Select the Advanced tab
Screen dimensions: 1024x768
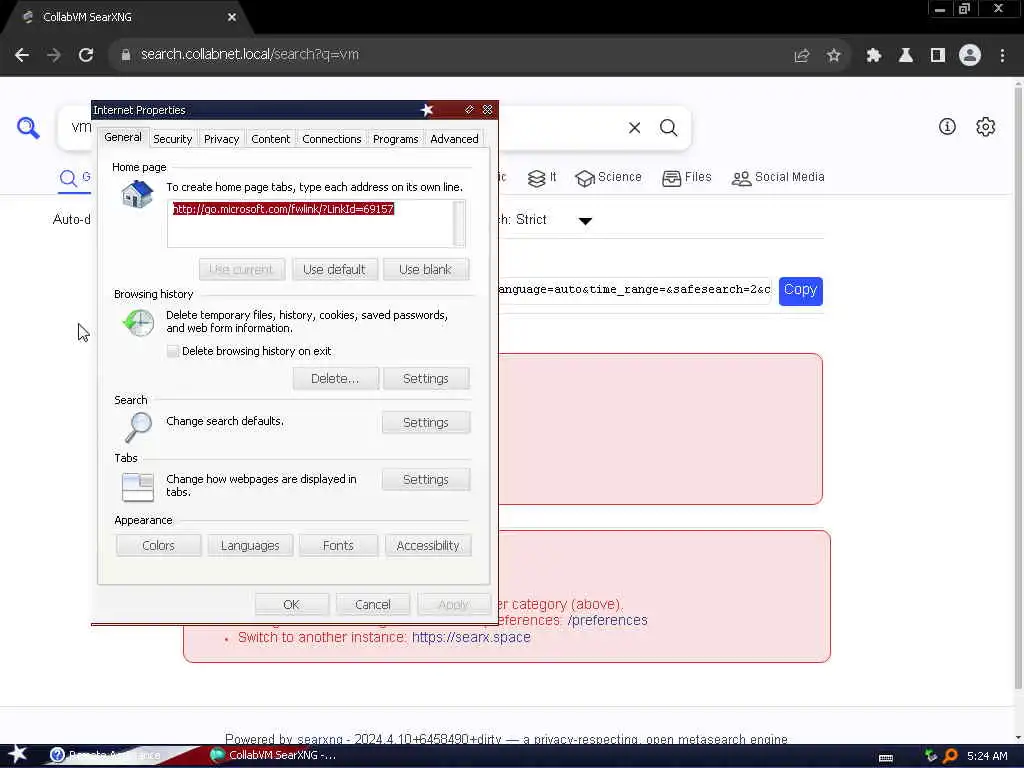(x=455, y=139)
